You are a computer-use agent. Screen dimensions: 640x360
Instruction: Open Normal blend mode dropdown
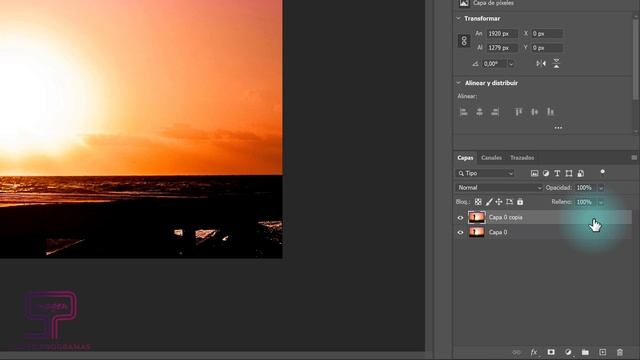pos(499,188)
